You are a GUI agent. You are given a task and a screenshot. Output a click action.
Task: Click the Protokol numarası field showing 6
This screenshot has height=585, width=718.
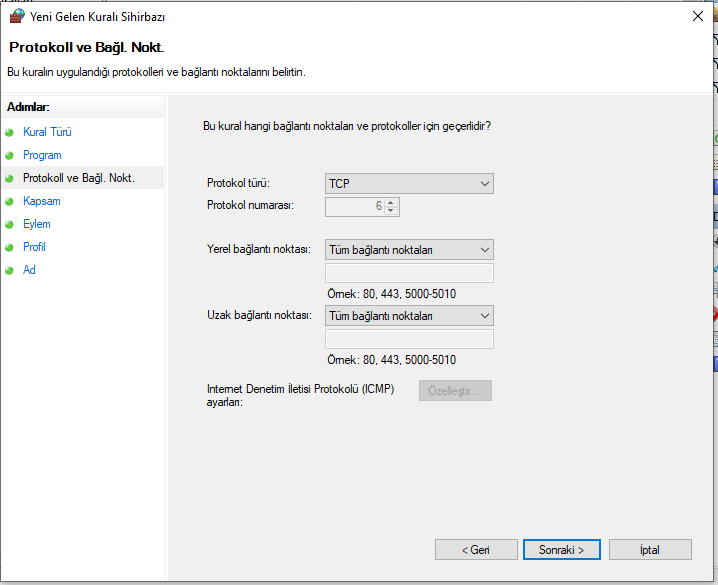pos(356,206)
